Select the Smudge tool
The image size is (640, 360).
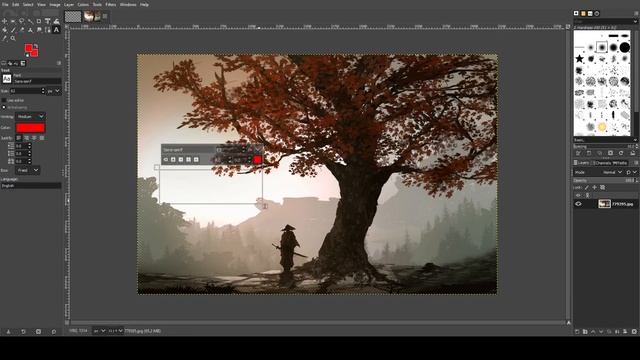click(39, 30)
